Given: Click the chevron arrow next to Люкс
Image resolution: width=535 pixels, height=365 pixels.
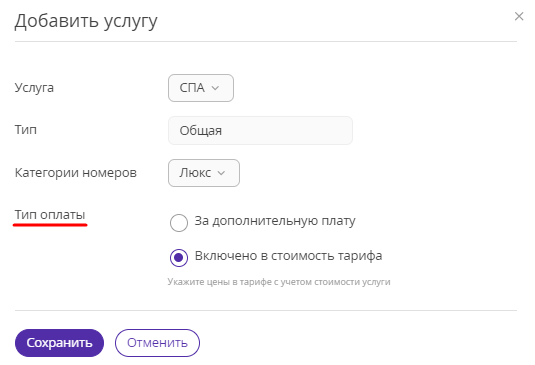Looking at the screenshot, I should [221, 173].
